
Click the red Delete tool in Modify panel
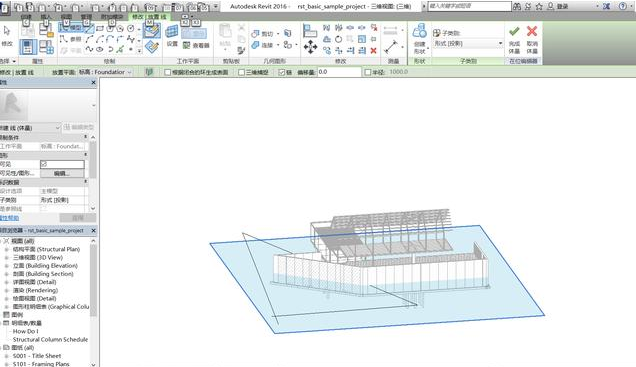(x=374, y=50)
